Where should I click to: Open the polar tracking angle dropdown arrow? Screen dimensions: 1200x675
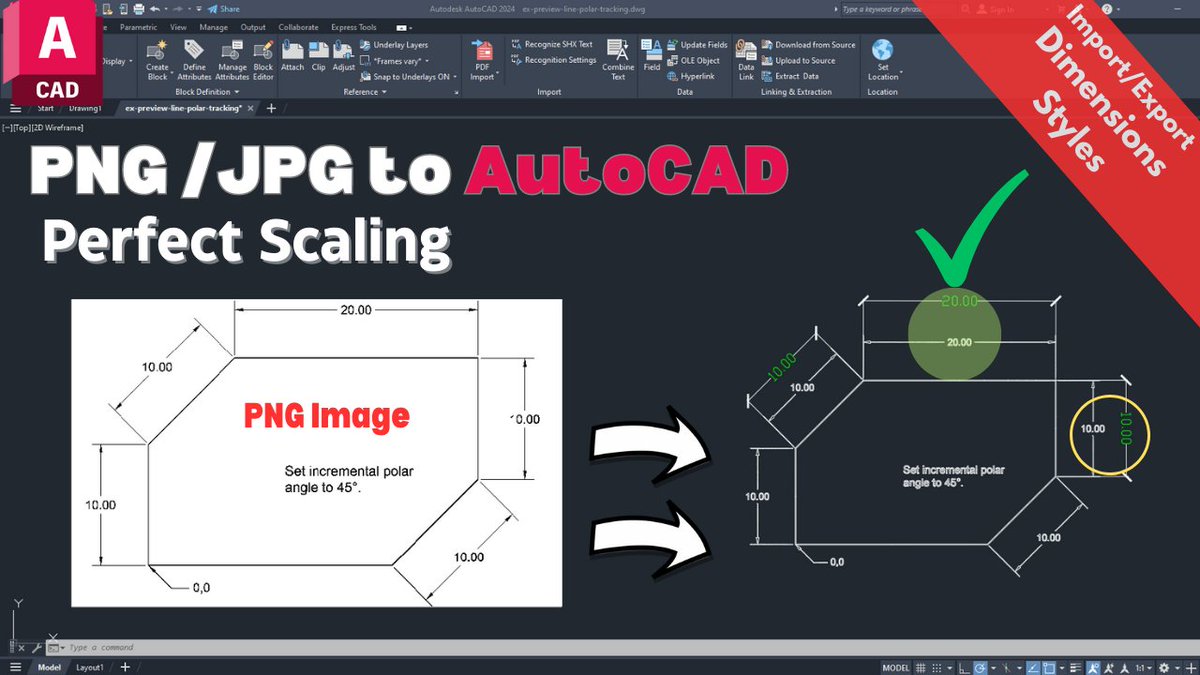(x=993, y=667)
